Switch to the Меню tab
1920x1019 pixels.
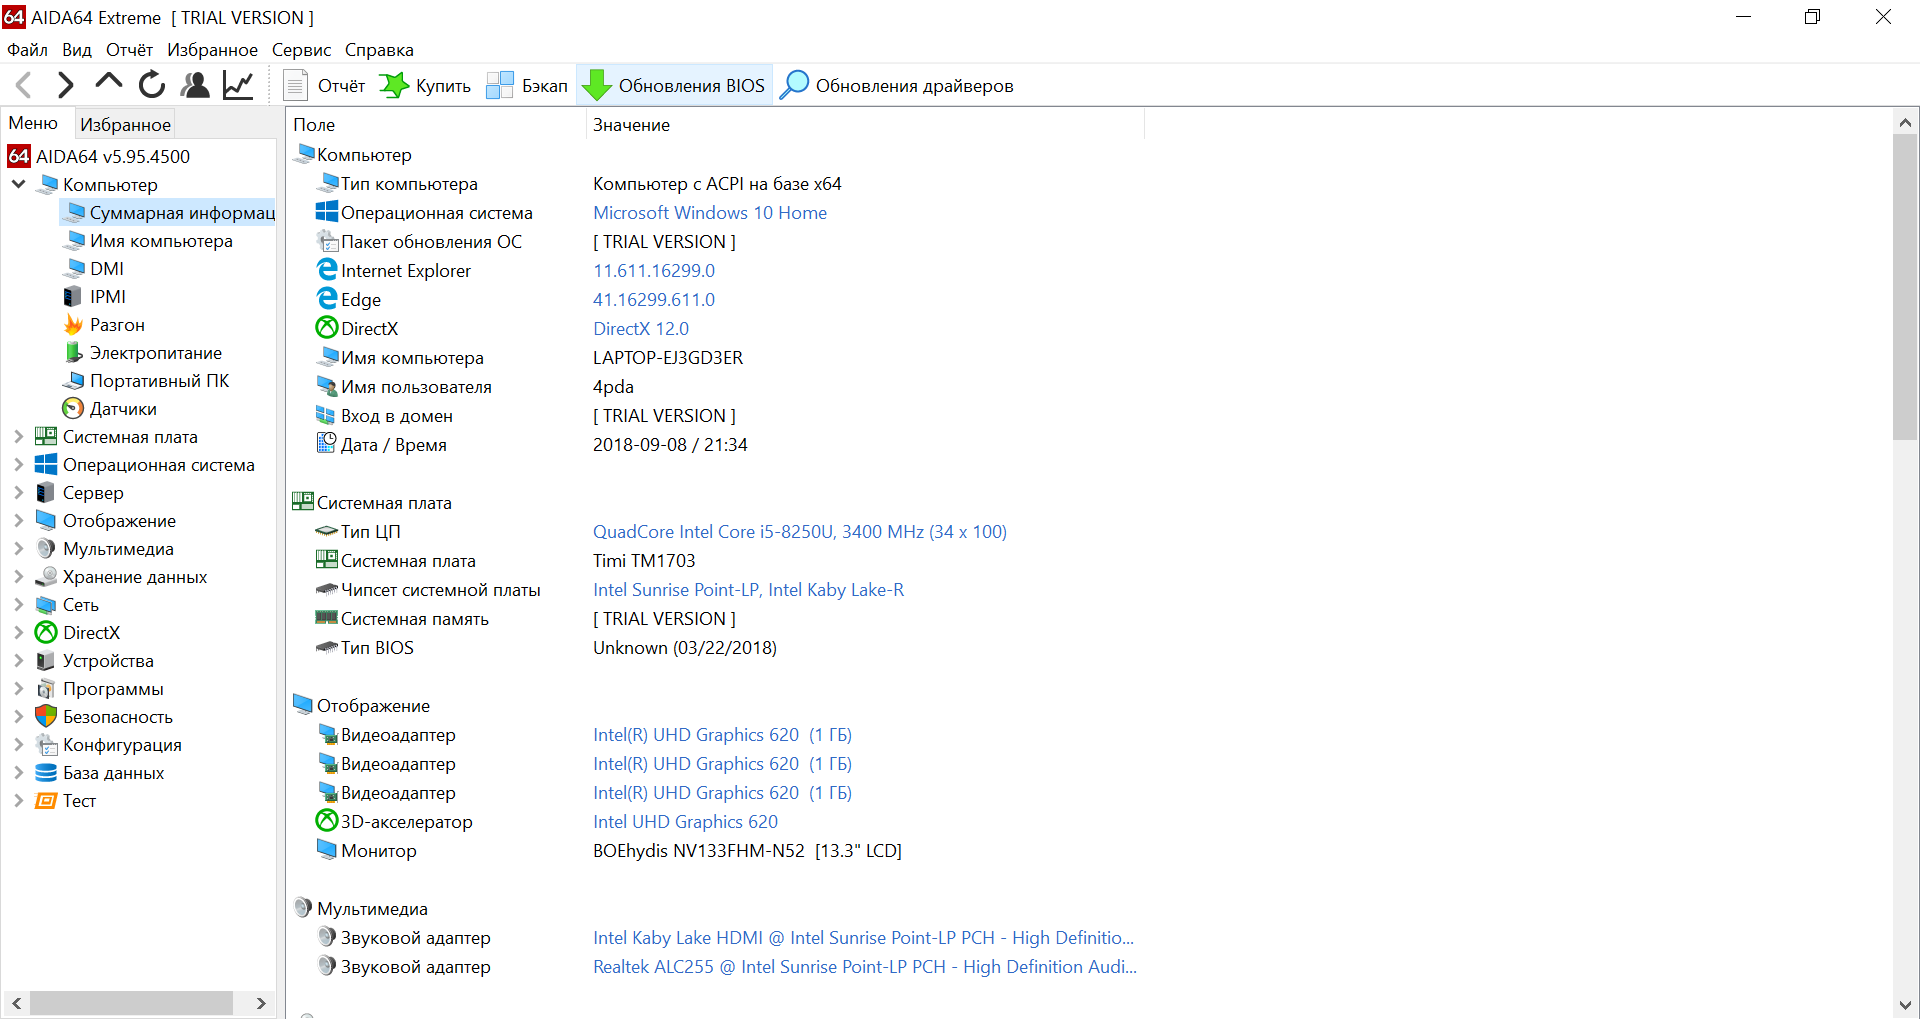(34, 123)
